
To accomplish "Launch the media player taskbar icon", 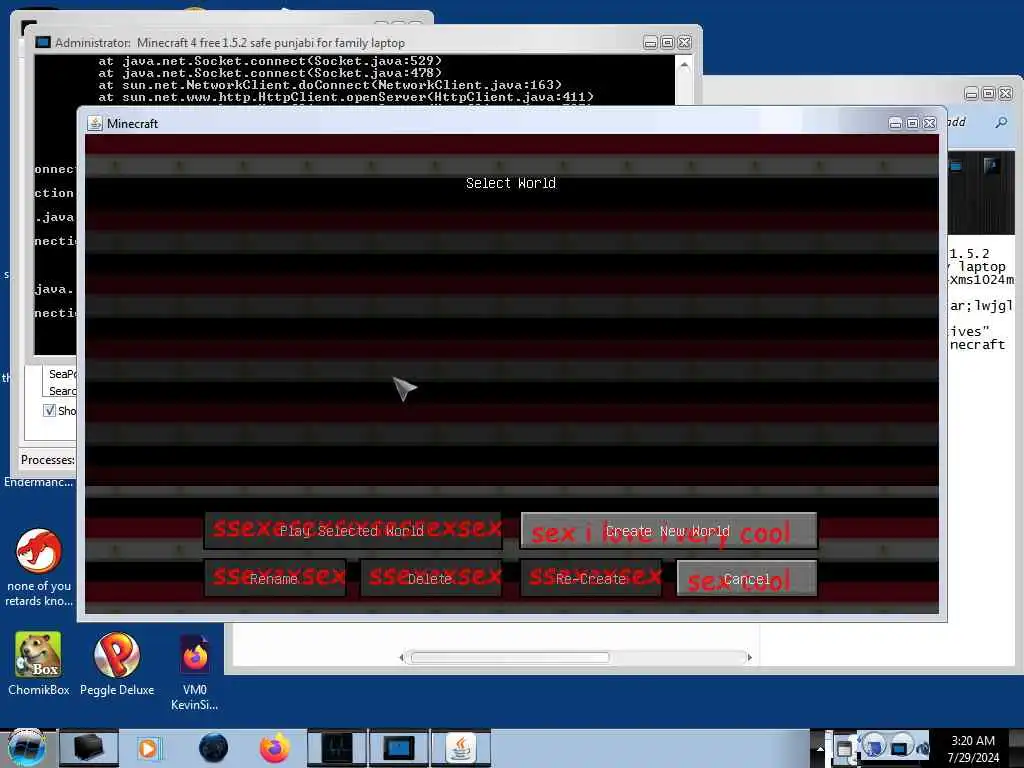I will (x=150, y=748).
